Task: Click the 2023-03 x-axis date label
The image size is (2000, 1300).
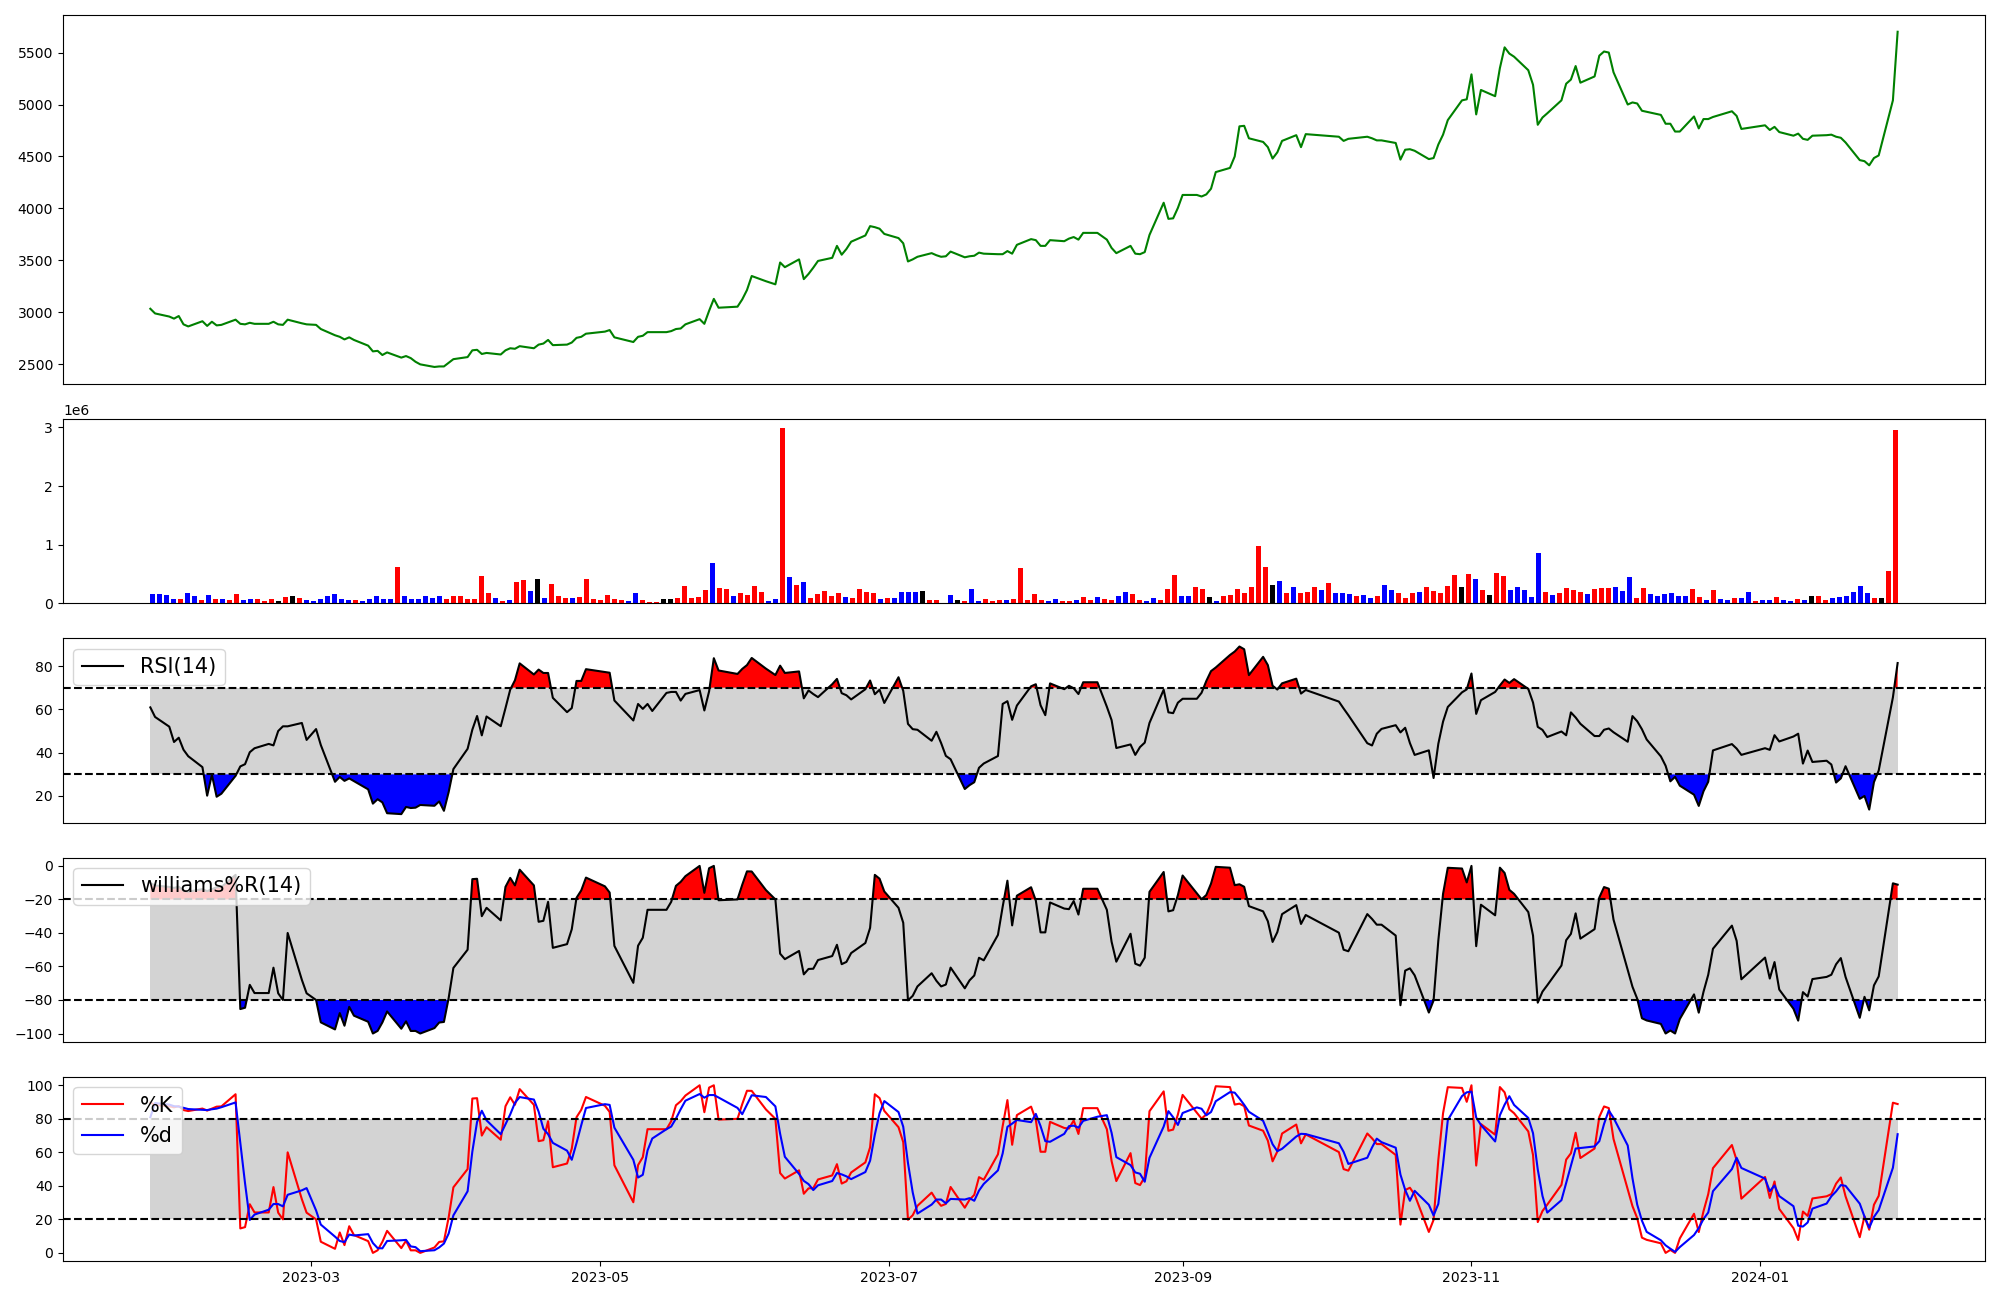Action: click(311, 1277)
